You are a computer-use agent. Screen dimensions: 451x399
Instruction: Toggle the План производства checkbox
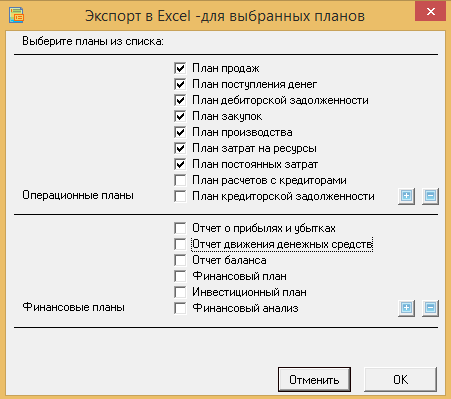coord(180,132)
